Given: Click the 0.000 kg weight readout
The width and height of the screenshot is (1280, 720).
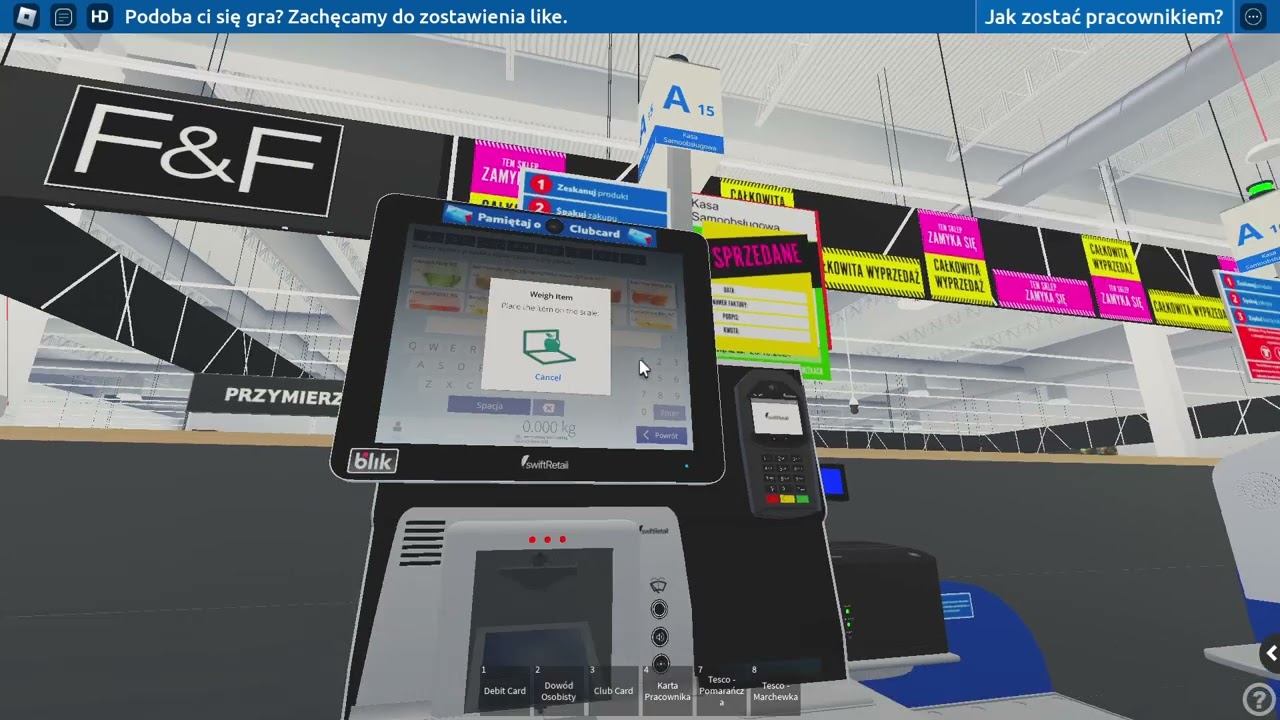Looking at the screenshot, I should point(548,427).
